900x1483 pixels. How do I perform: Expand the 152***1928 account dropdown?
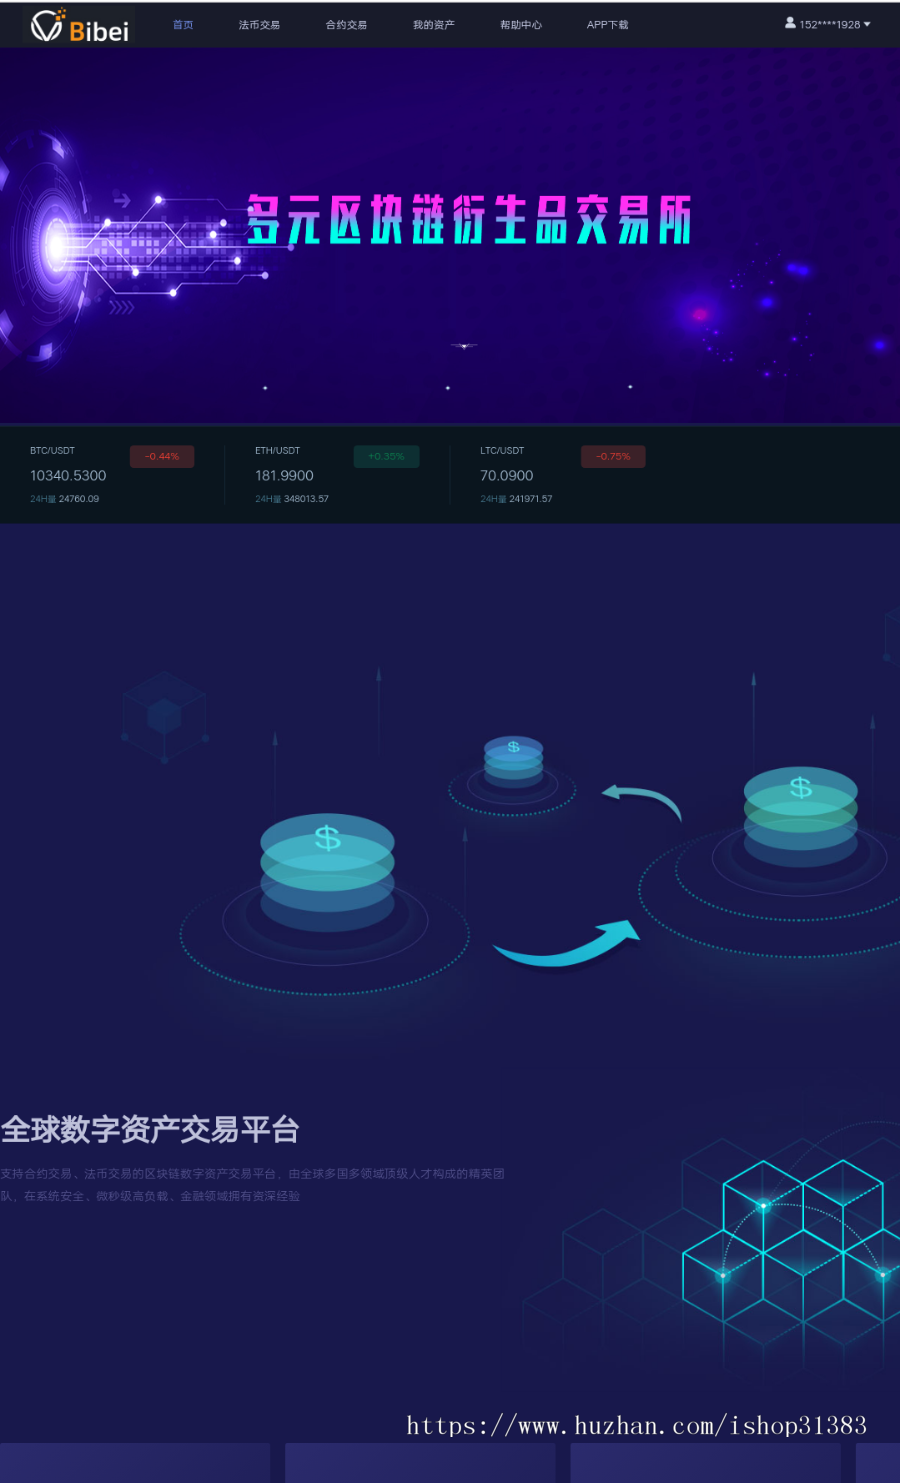click(x=828, y=24)
